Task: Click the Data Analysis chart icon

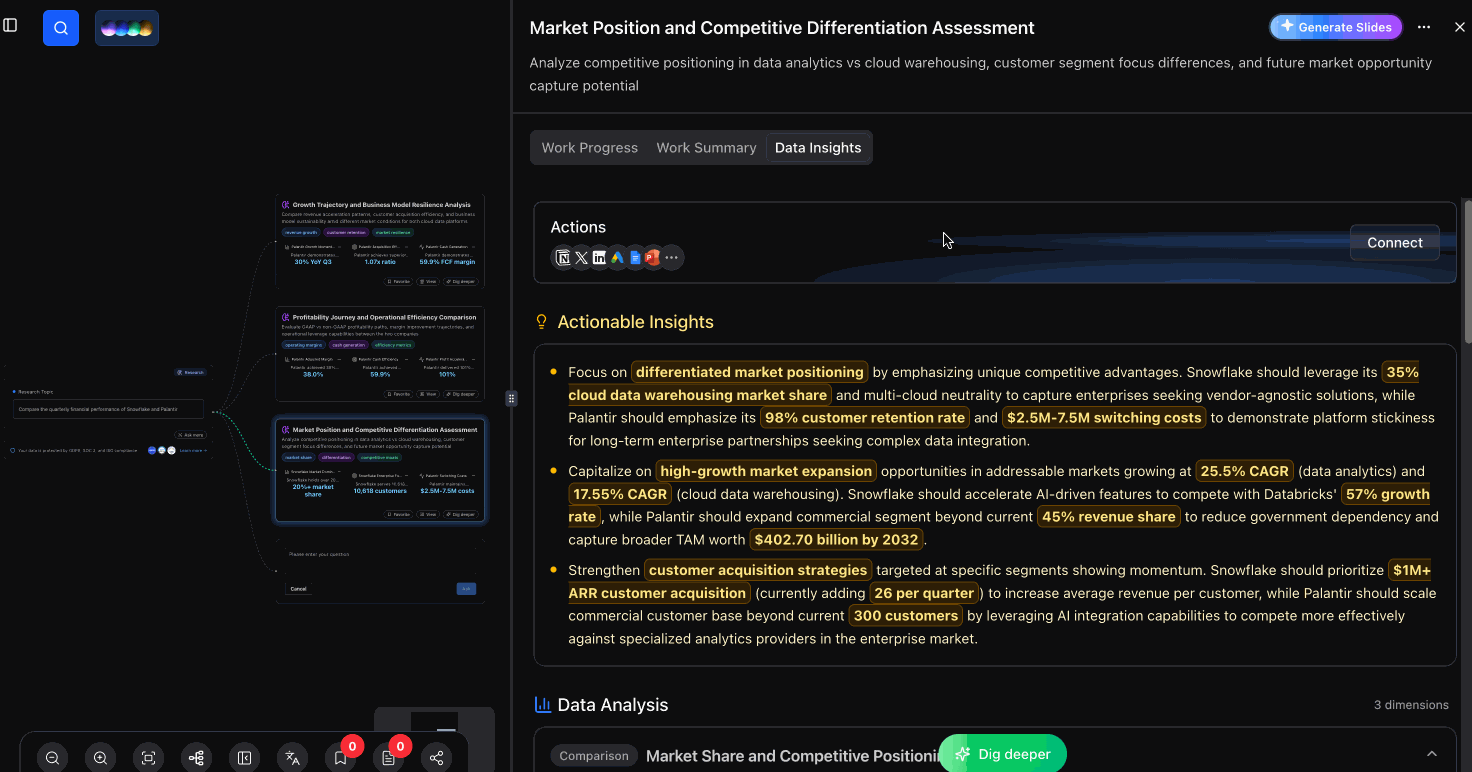Action: tap(543, 705)
